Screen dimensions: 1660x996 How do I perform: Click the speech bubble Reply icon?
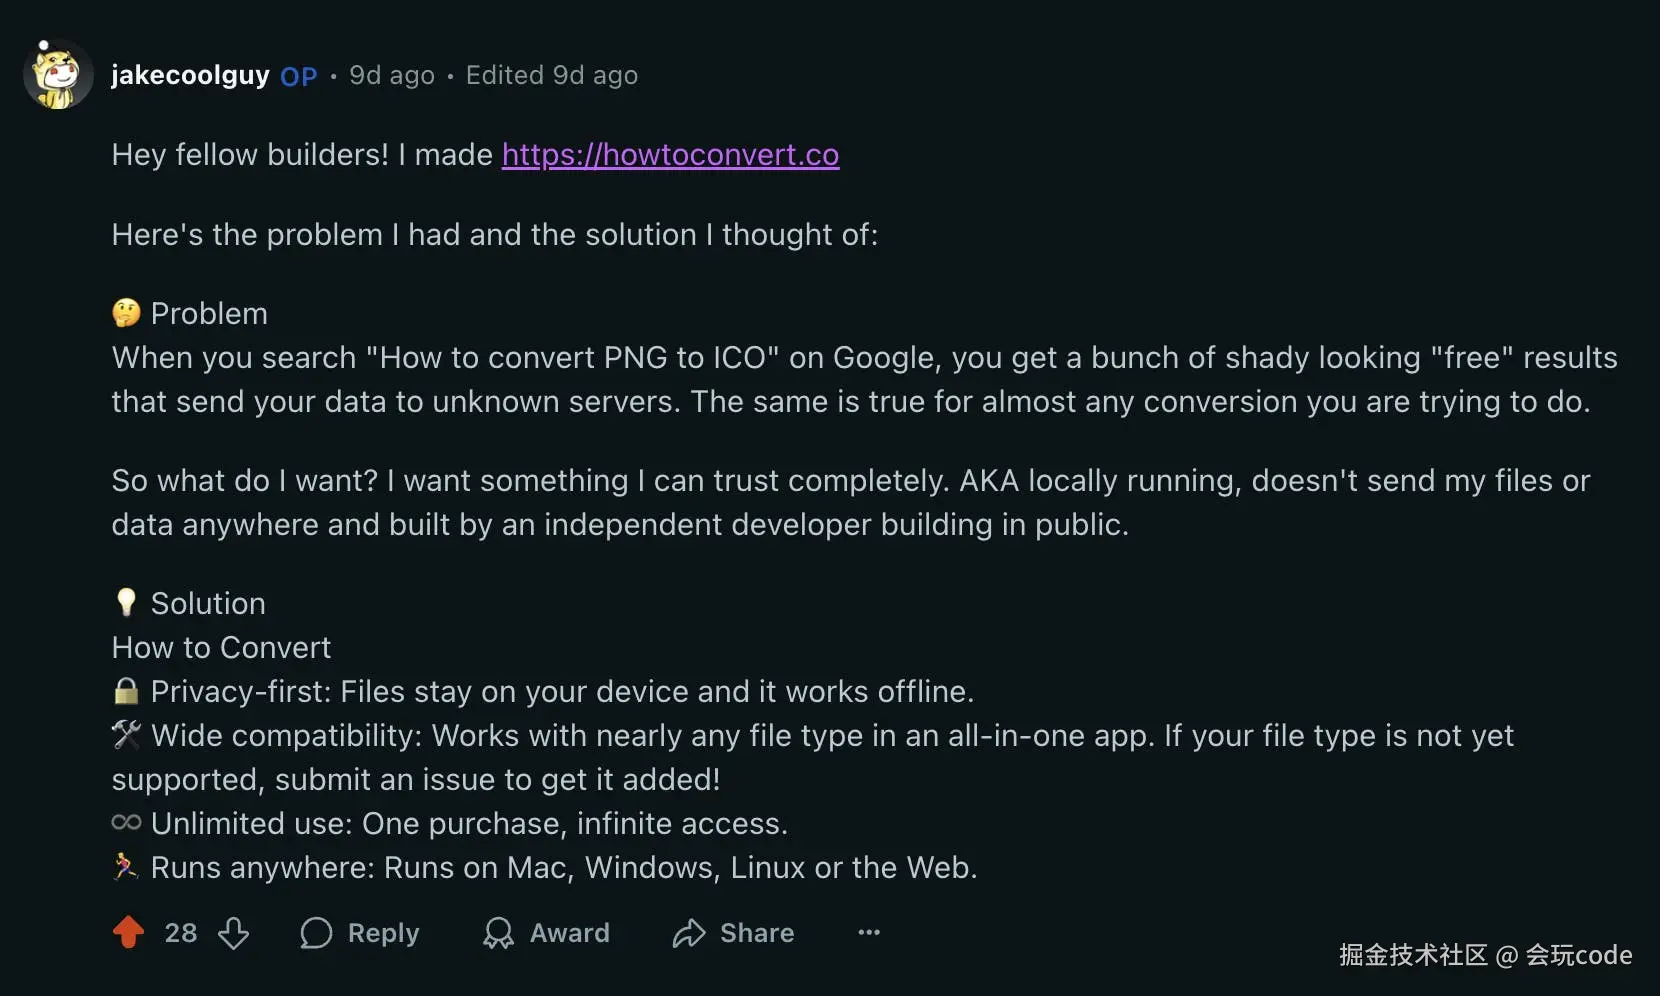315,933
